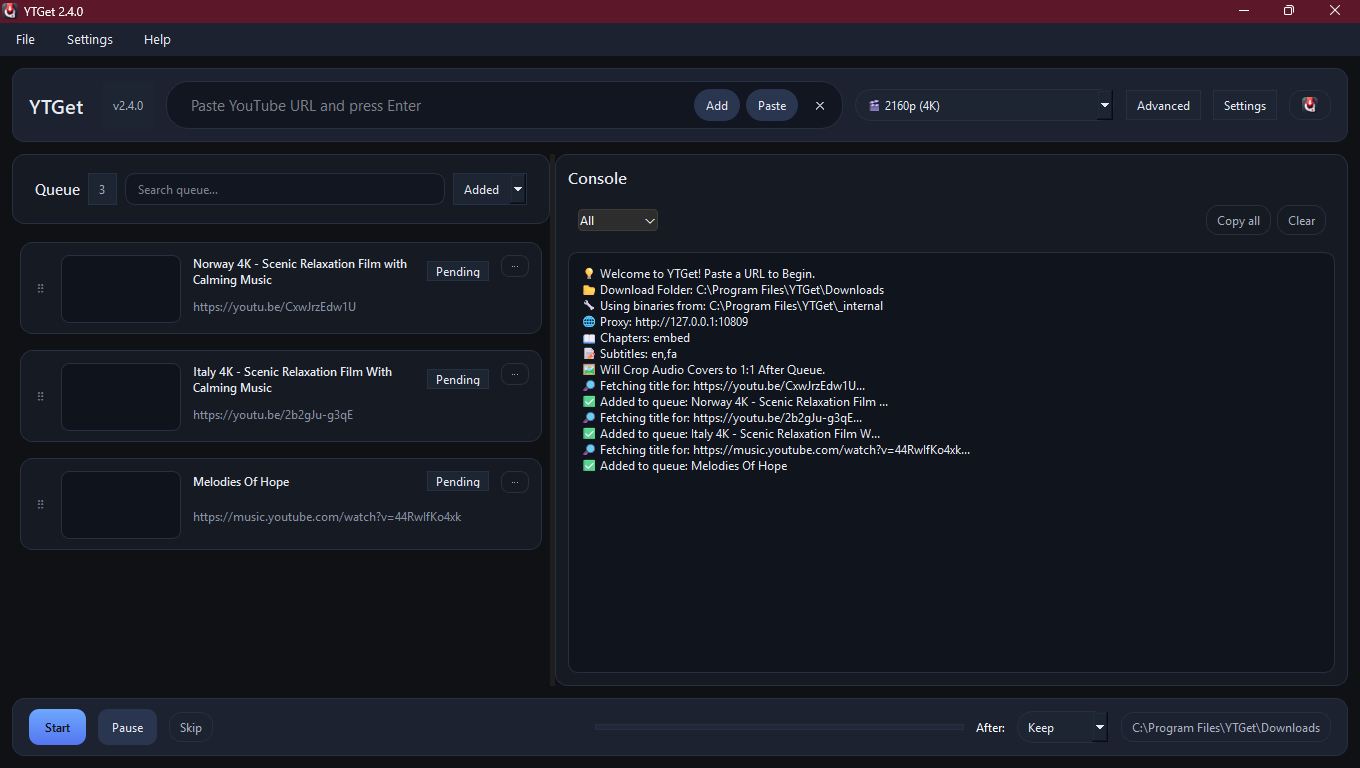Open the Advanced options button
This screenshot has height=768, width=1360.
[x=1163, y=105]
